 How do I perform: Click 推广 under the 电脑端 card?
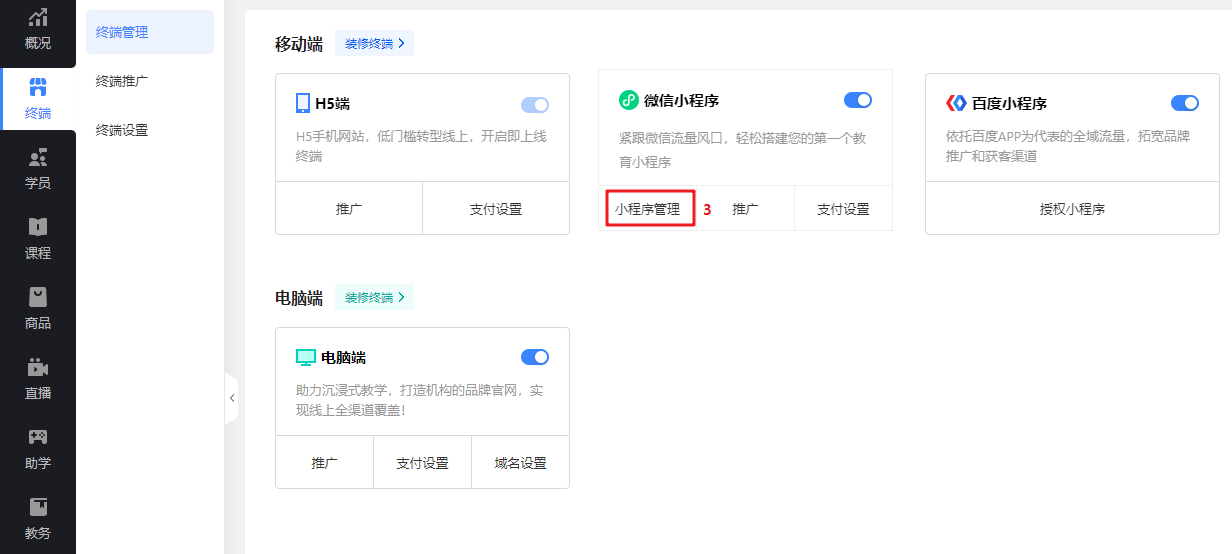pos(324,463)
